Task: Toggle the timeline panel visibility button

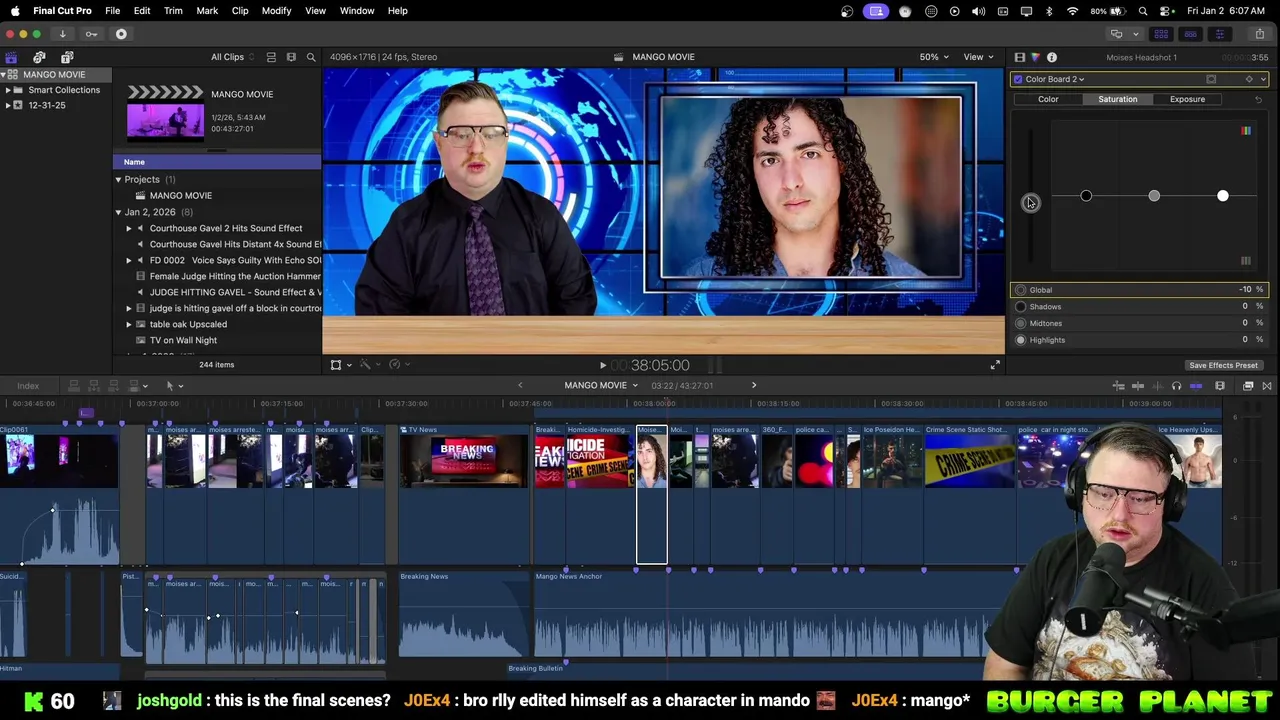Action: (x=1190, y=34)
